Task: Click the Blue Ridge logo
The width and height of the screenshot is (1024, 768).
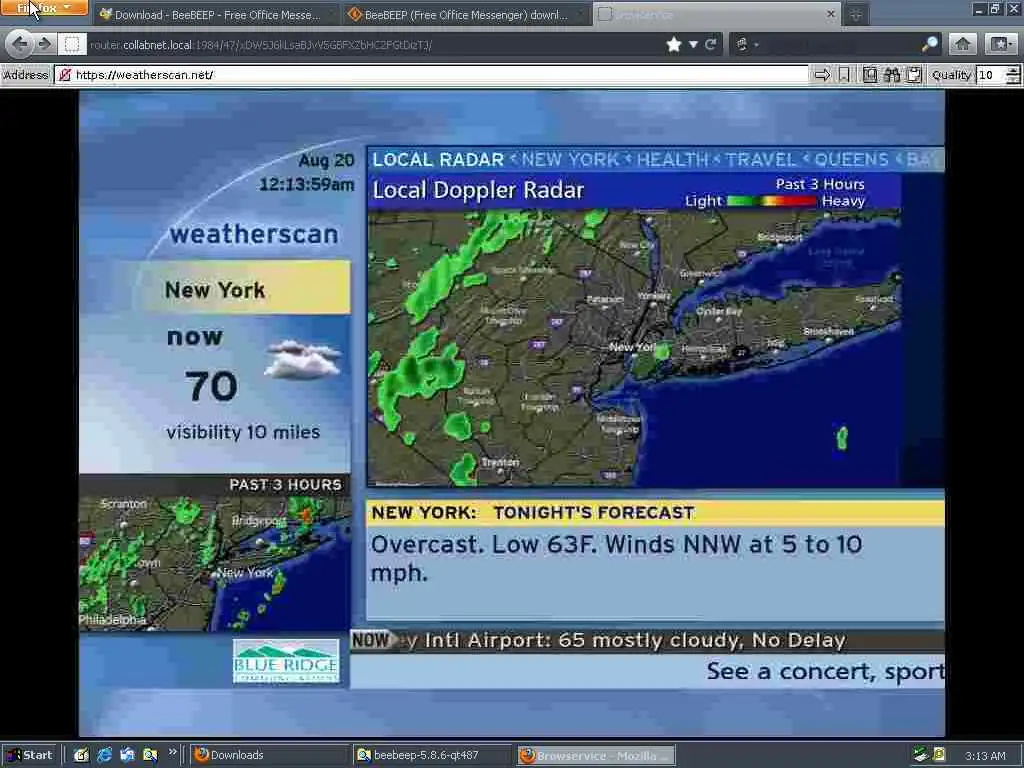Action: coord(286,661)
